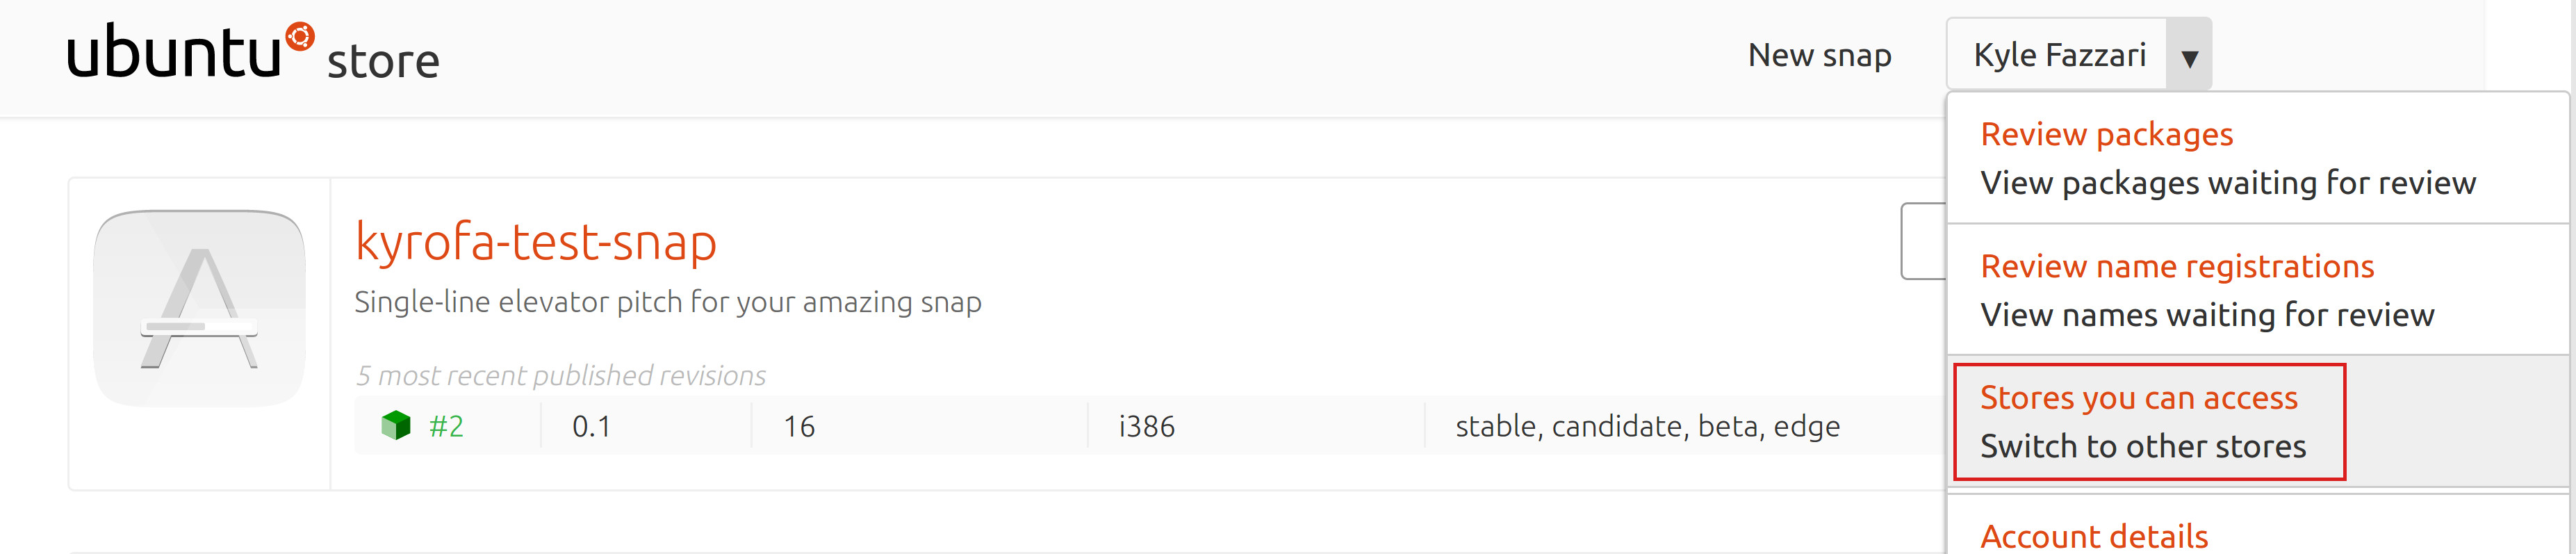
Task: Open the Kyle Fazzari user menu
Action: [x=2059, y=55]
